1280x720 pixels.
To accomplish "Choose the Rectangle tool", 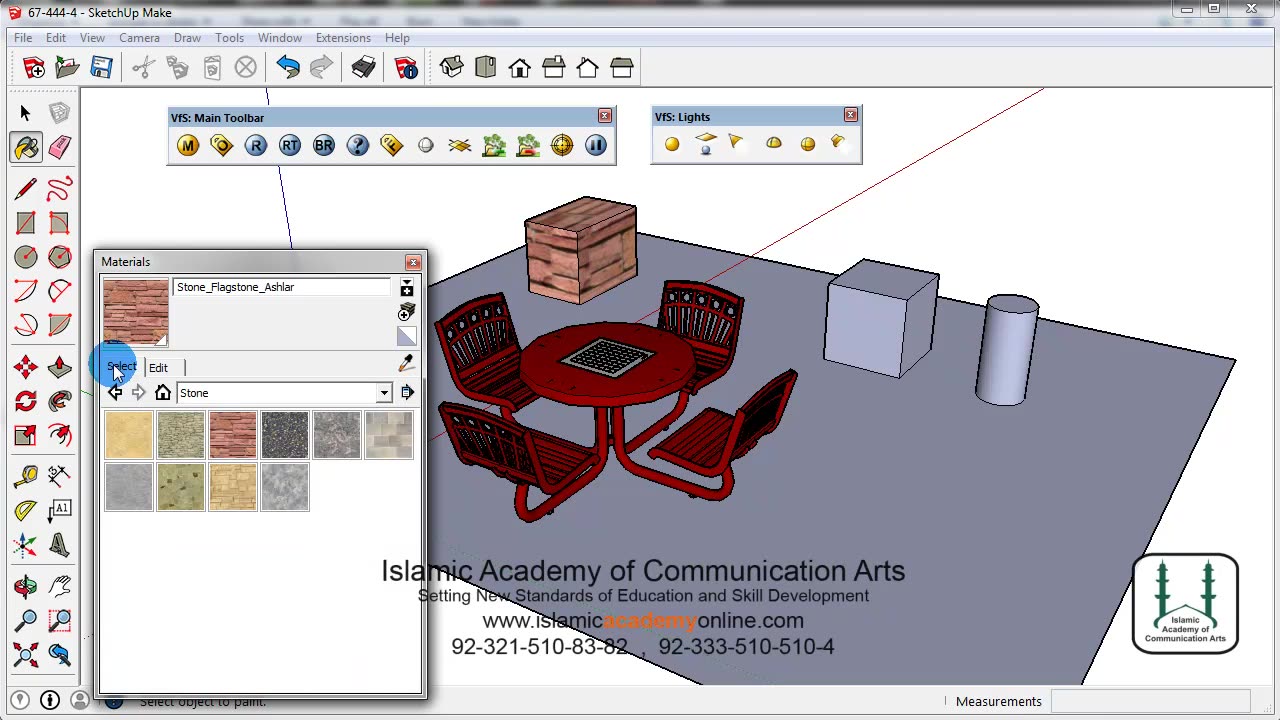I will click(x=26, y=223).
